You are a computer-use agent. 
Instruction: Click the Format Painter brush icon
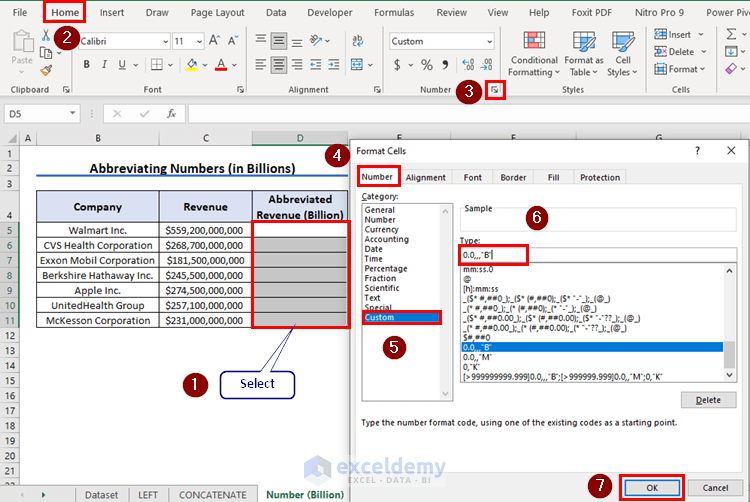[46, 71]
